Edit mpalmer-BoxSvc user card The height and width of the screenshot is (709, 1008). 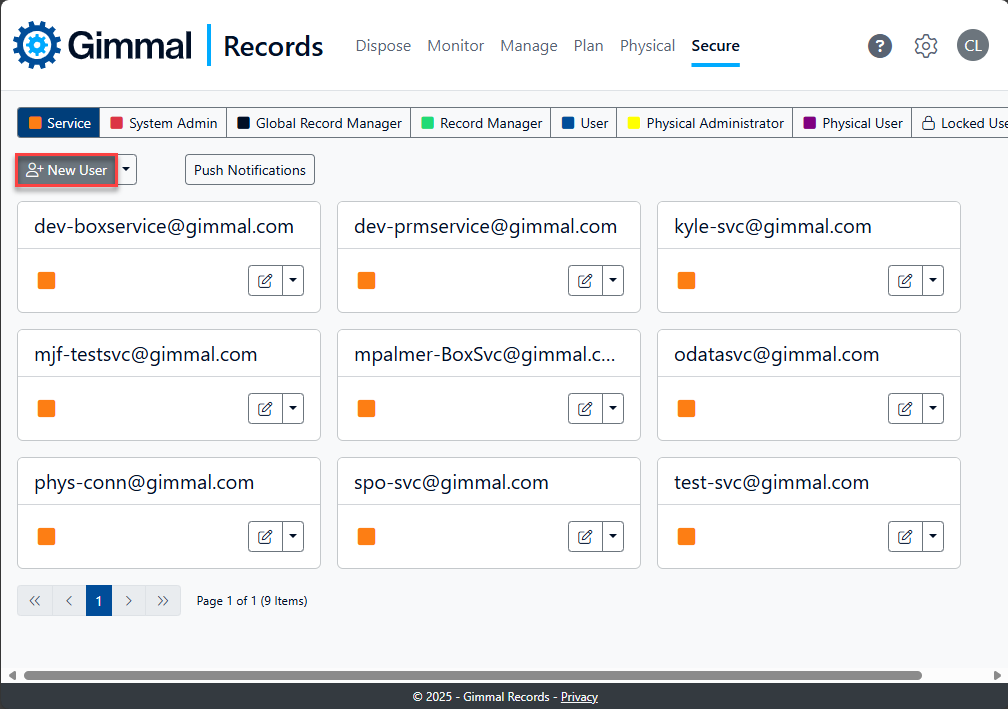click(x=585, y=408)
